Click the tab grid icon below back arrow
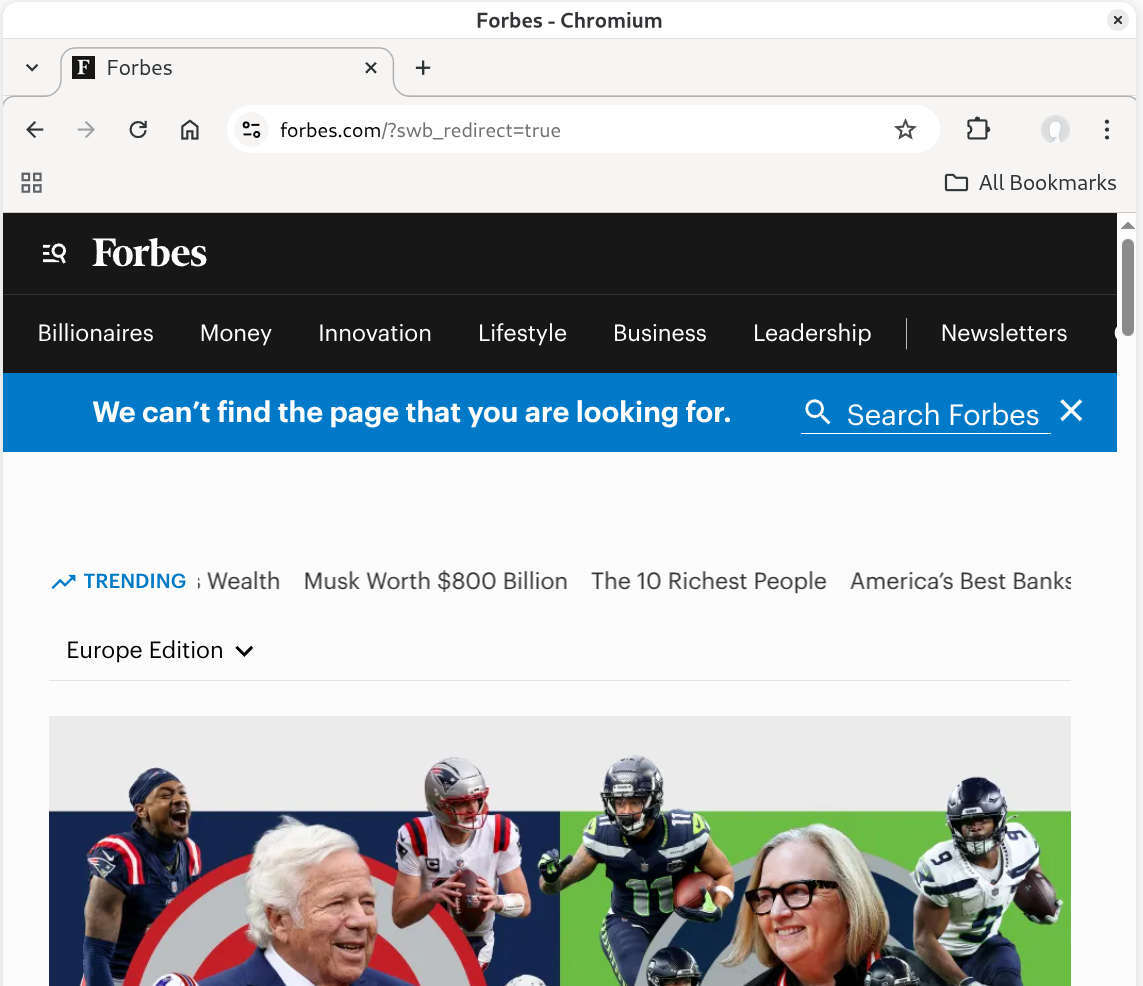This screenshot has height=986, width=1143. 31,183
